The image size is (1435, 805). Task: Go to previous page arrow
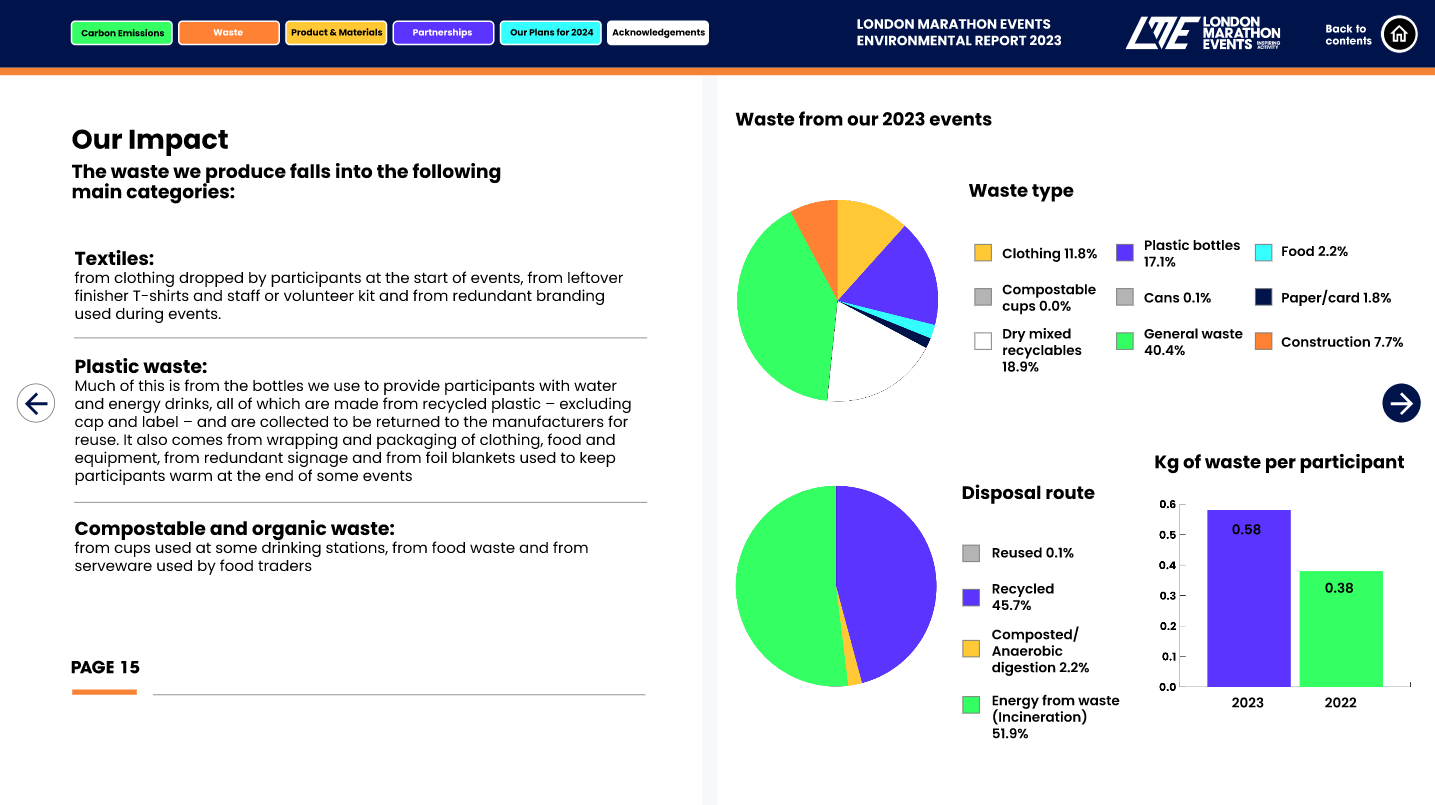coord(36,403)
